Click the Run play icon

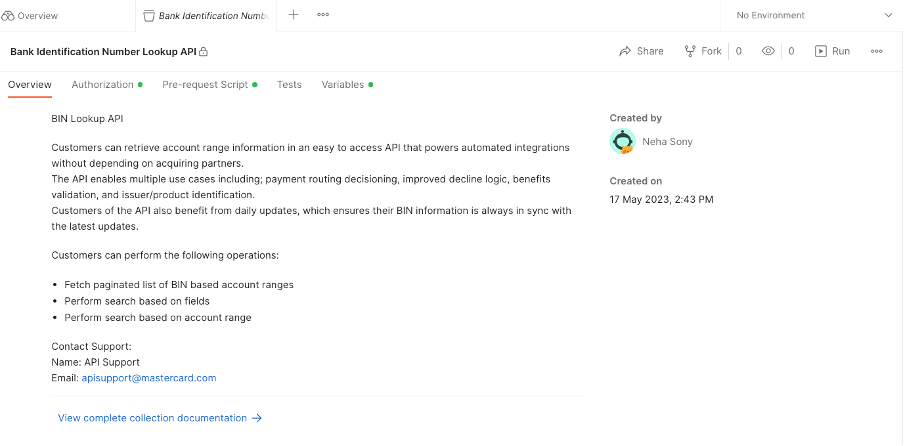point(821,51)
